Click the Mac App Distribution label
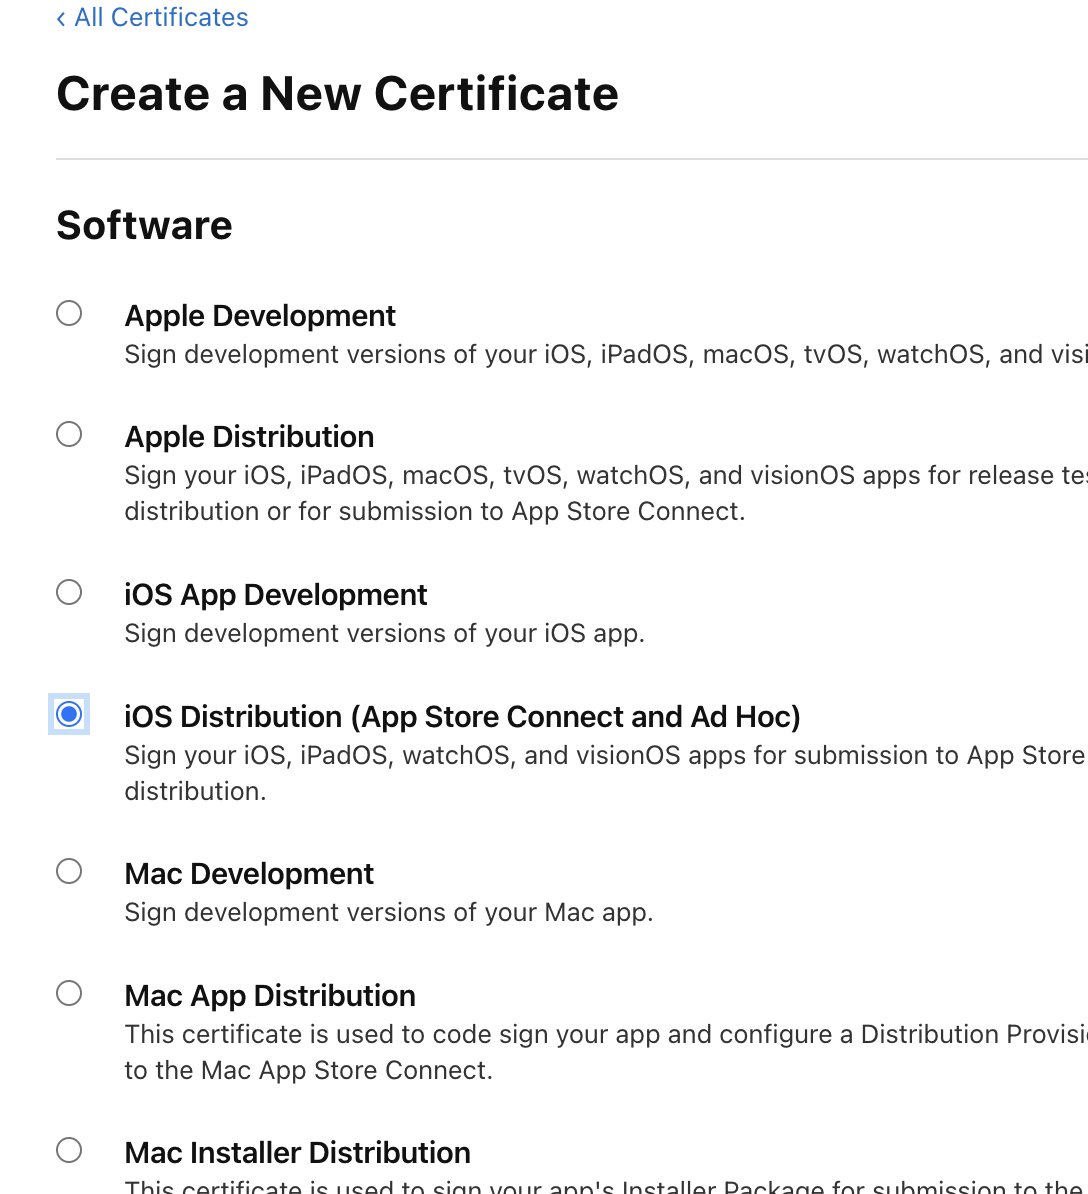 click(x=270, y=996)
